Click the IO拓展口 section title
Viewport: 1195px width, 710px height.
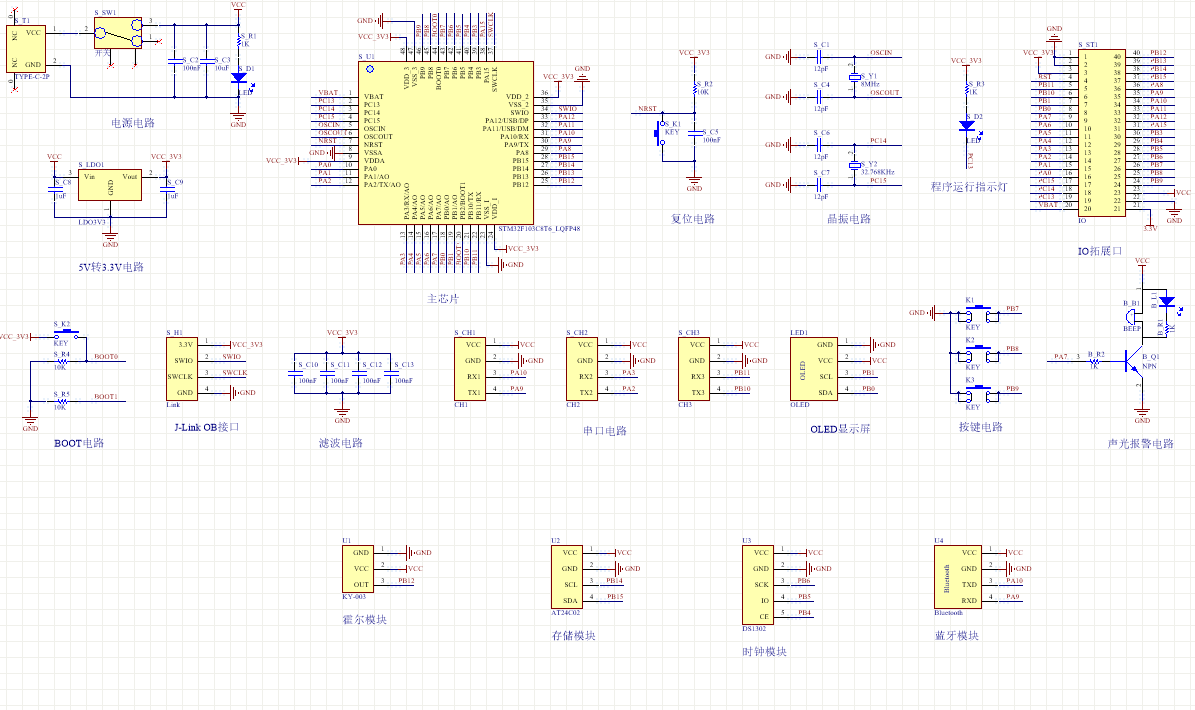pyautogui.click(x=1100, y=251)
